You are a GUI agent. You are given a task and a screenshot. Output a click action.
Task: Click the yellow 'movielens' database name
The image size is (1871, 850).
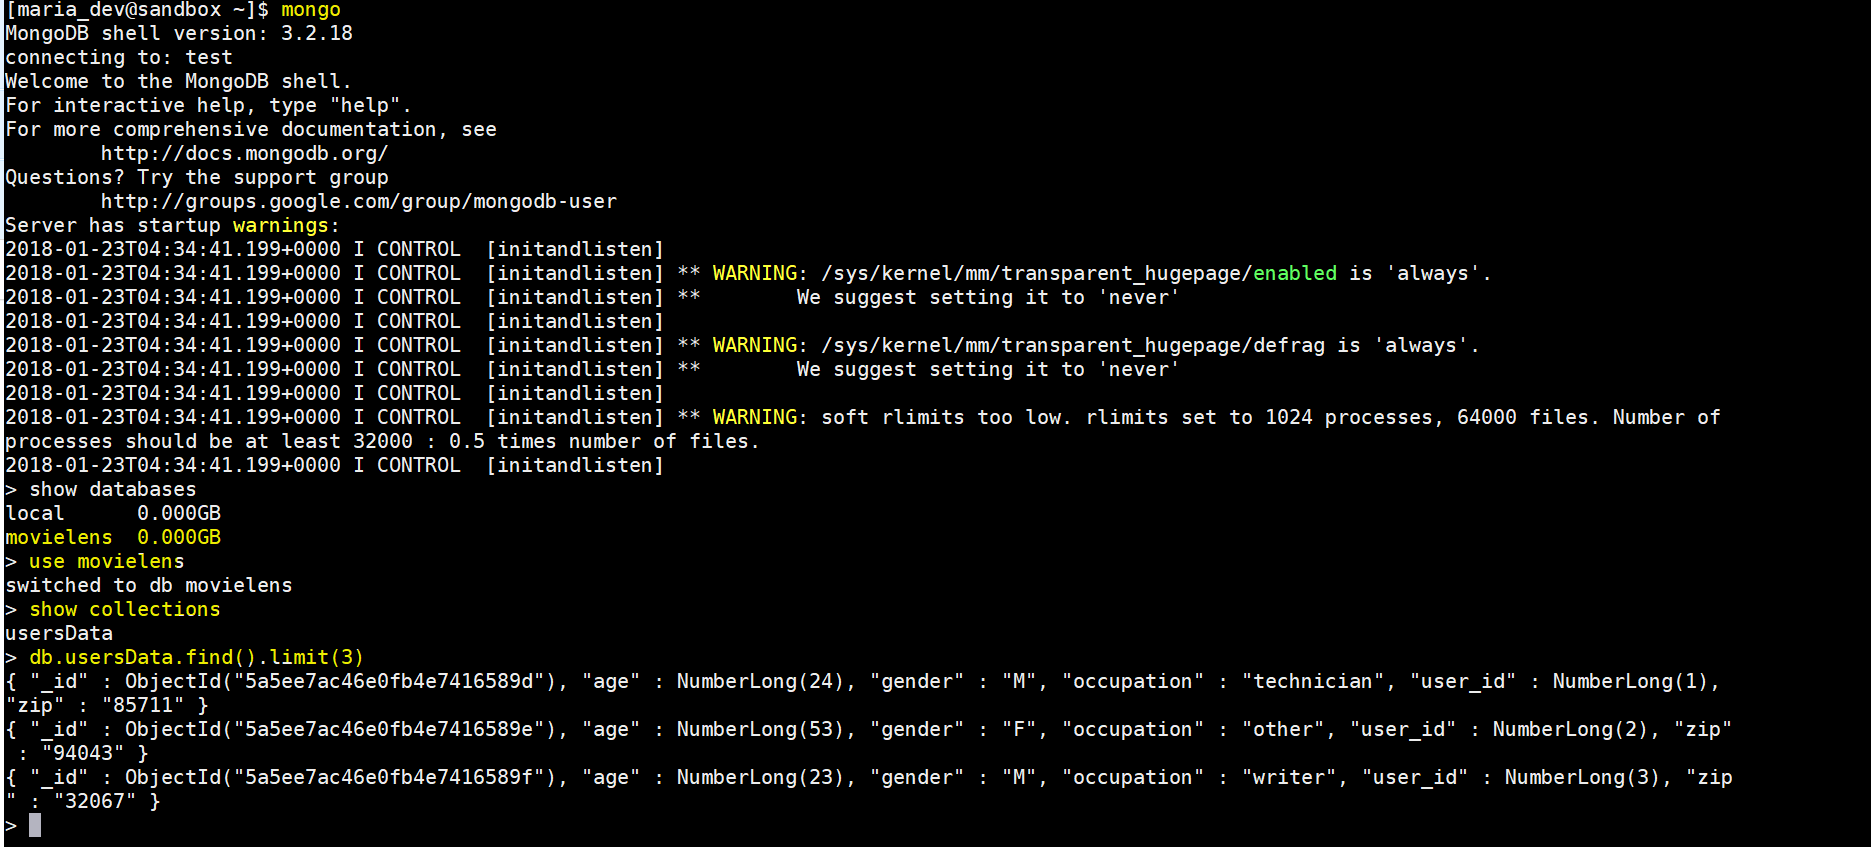pos(59,538)
